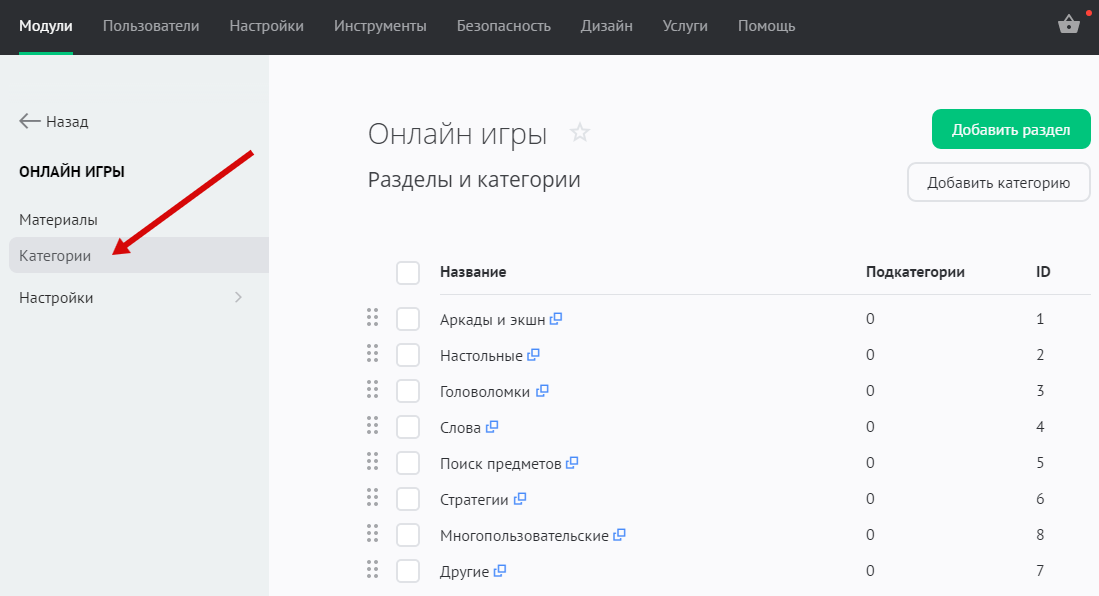
Task: Click the drag handle beside Стратегии
Action: point(372,498)
